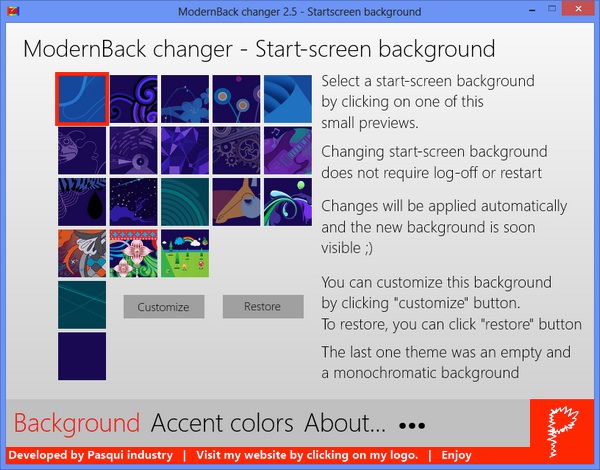
Task: Open the three dots more menu
Action: pyautogui.click(x=412, y=425)
